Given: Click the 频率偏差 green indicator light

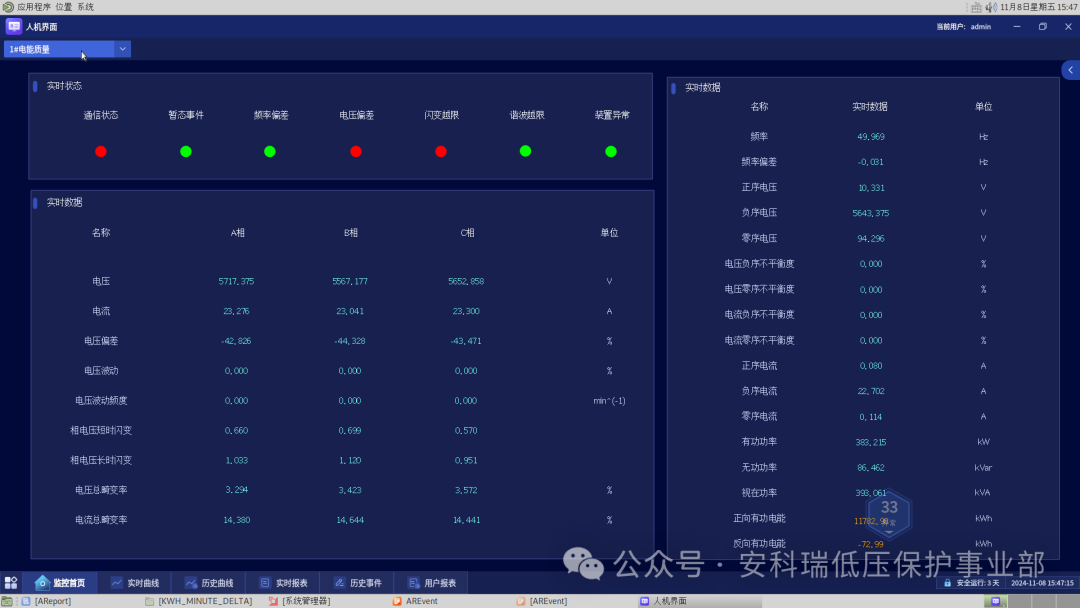Looking at the screenshot, I should [270, 151].
